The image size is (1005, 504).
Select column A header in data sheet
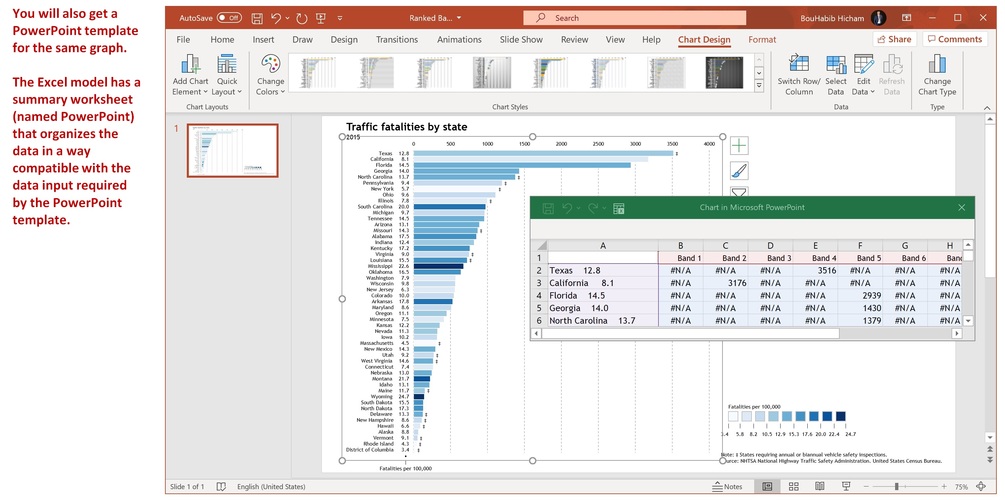(x=602, y=246)
